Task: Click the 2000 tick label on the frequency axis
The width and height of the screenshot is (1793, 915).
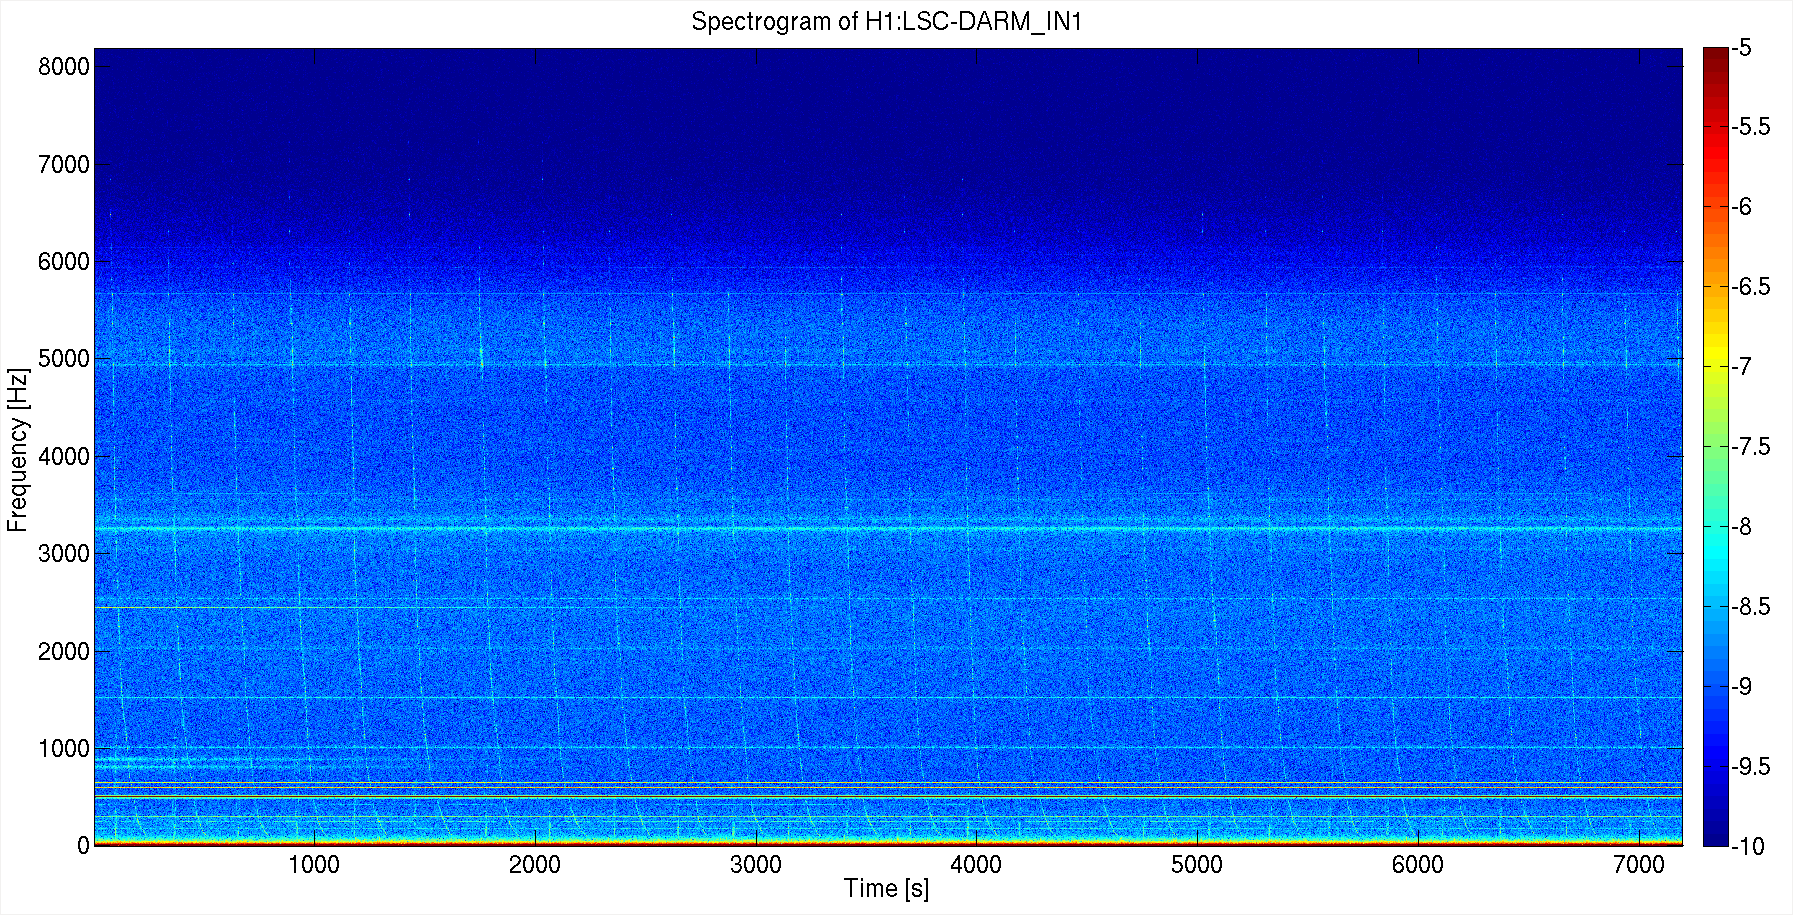Action: [64, 652]
